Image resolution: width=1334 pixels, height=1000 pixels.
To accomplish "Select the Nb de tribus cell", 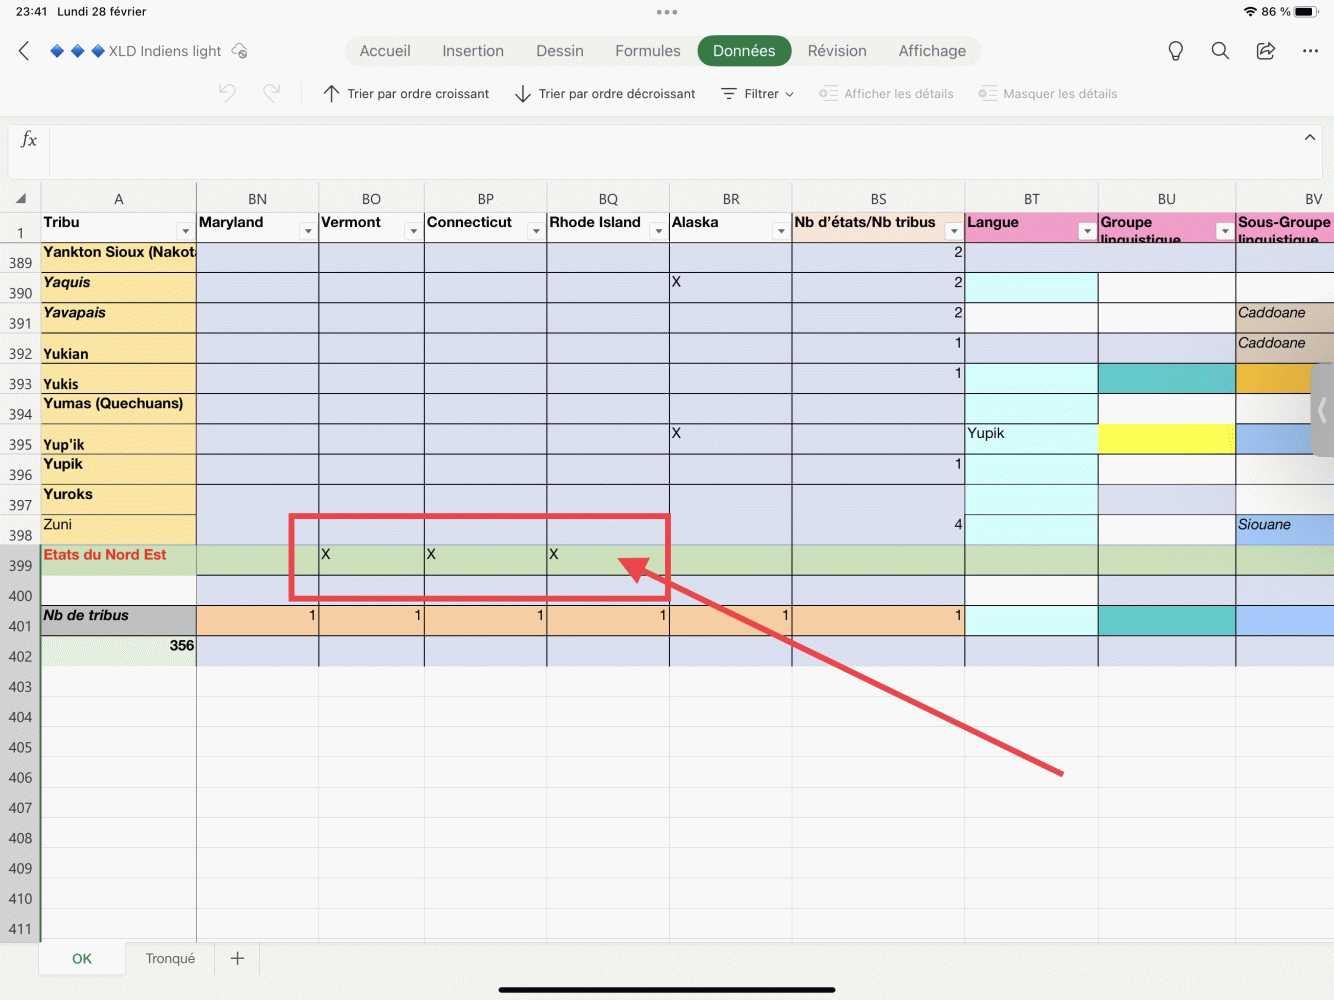I will coord(118,621).
